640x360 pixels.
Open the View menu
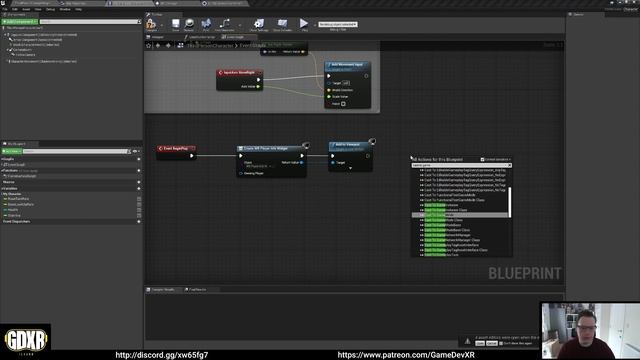point(38,9)
